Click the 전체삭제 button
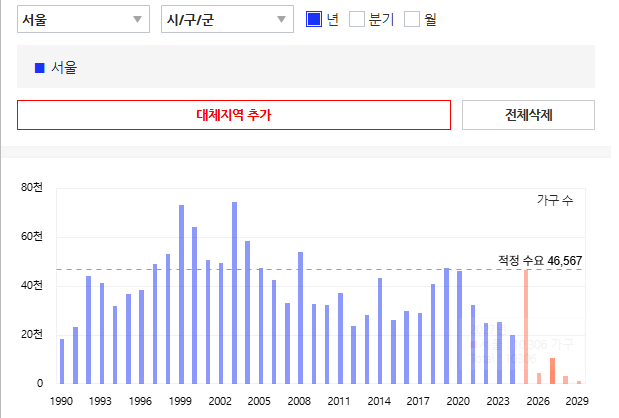The height and width of the screenshot is (418, 619). click(x=528, y=115)
